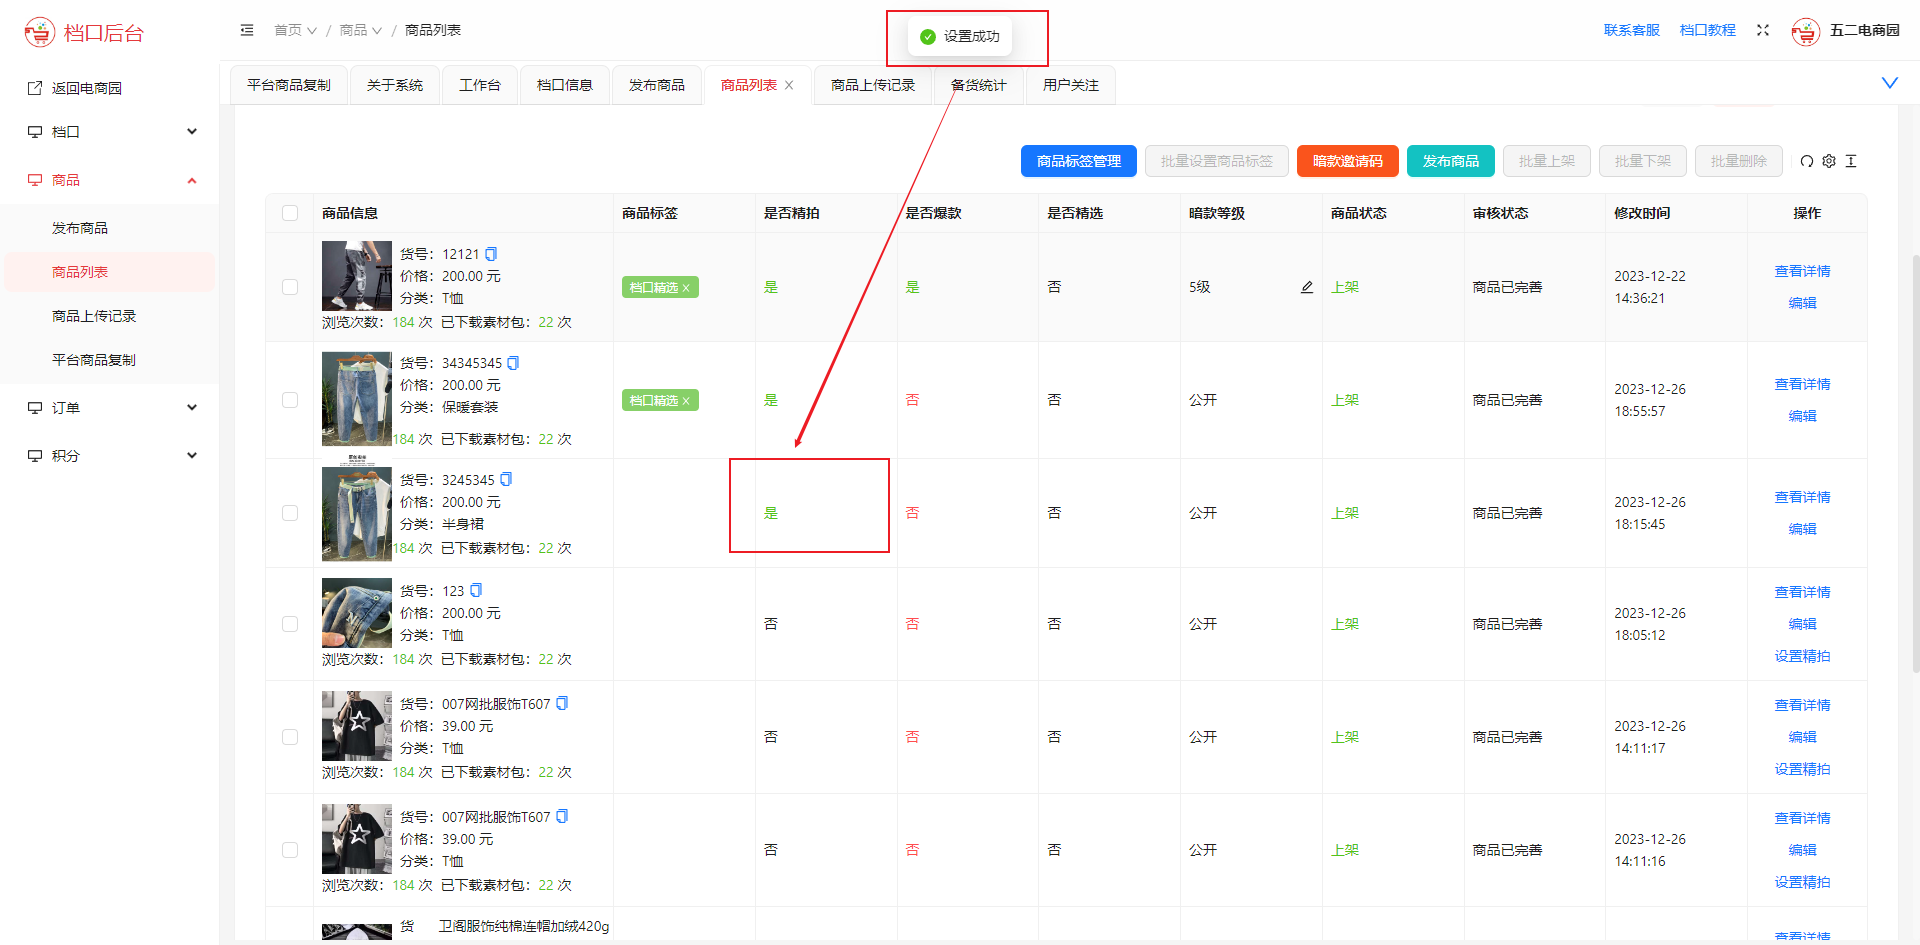Open table column settings gear icon
The image size is (1920, 945).
click(x=1829, y=161)
